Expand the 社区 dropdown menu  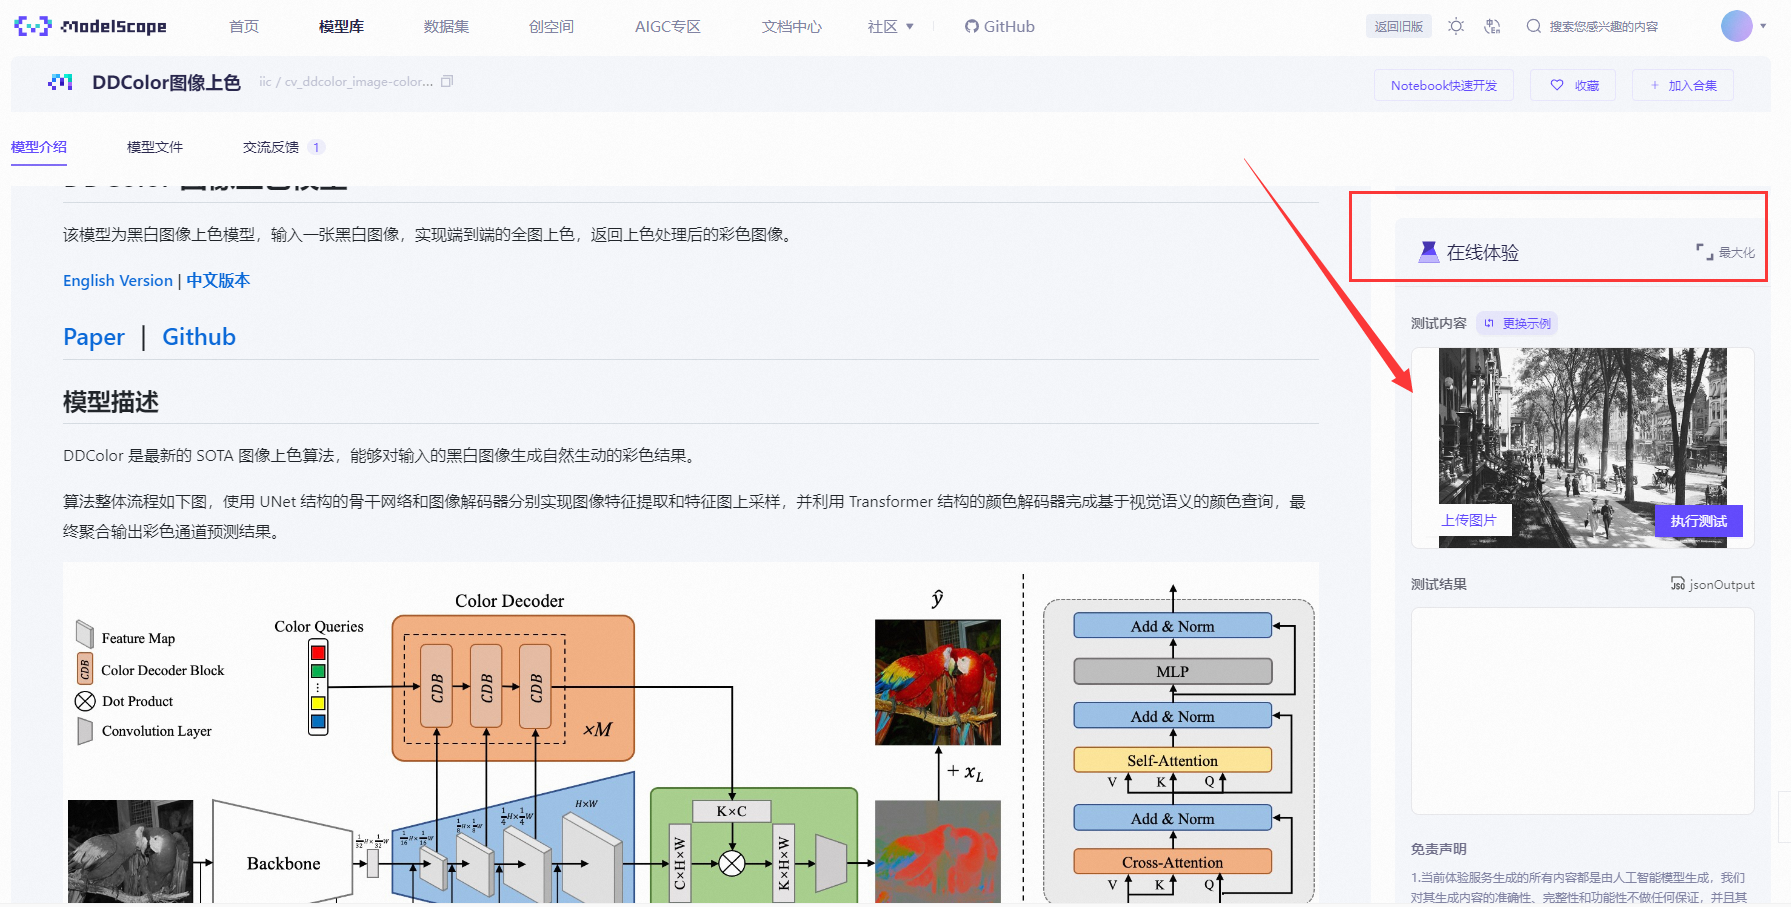click(890, 26)
